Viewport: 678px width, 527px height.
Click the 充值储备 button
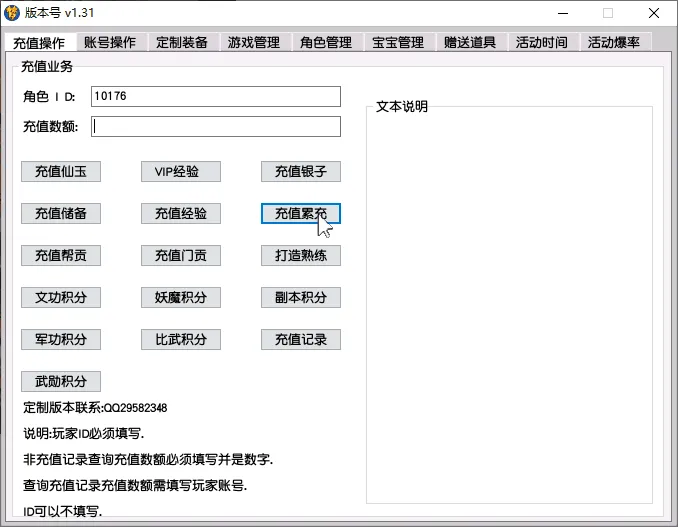pyautogui.click(x=61, y=213)
